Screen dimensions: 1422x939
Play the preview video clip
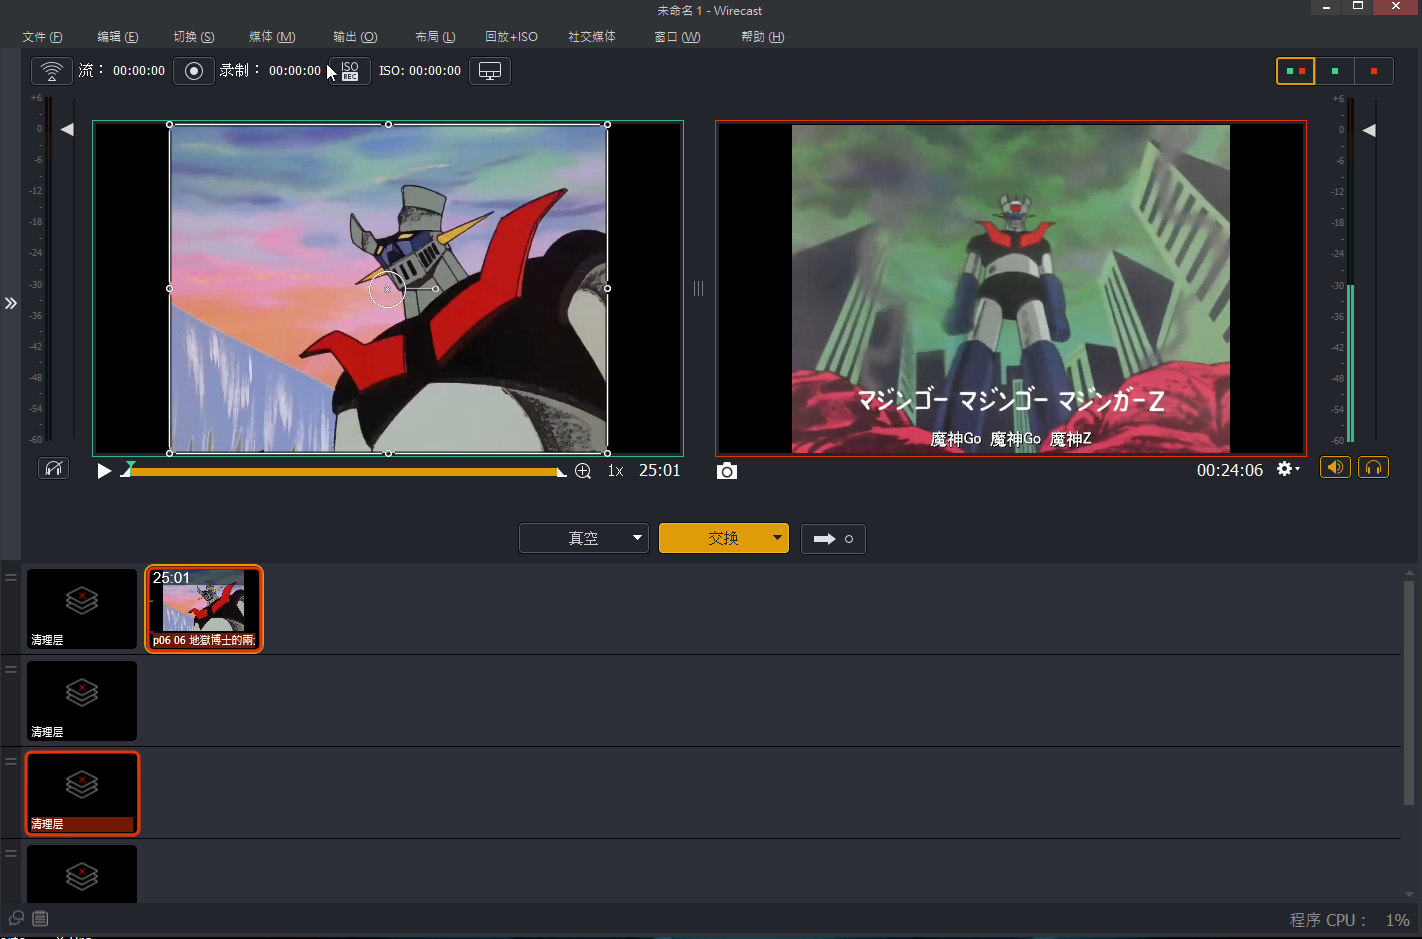click(104, 471)
